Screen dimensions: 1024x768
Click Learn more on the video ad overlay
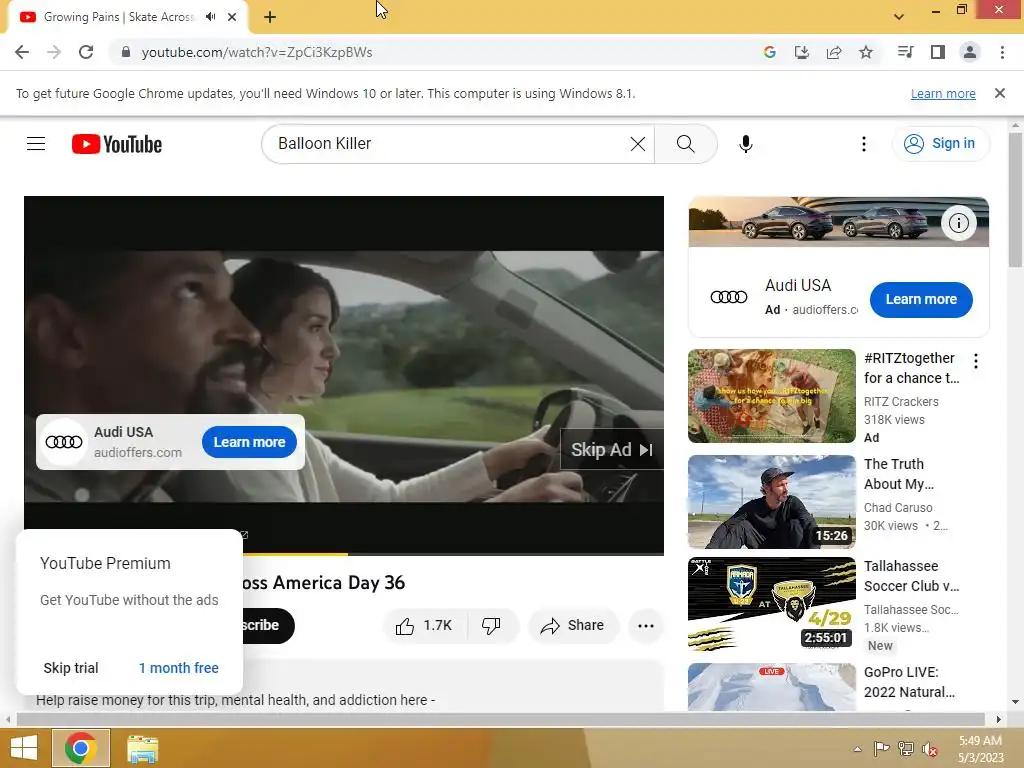249,442
